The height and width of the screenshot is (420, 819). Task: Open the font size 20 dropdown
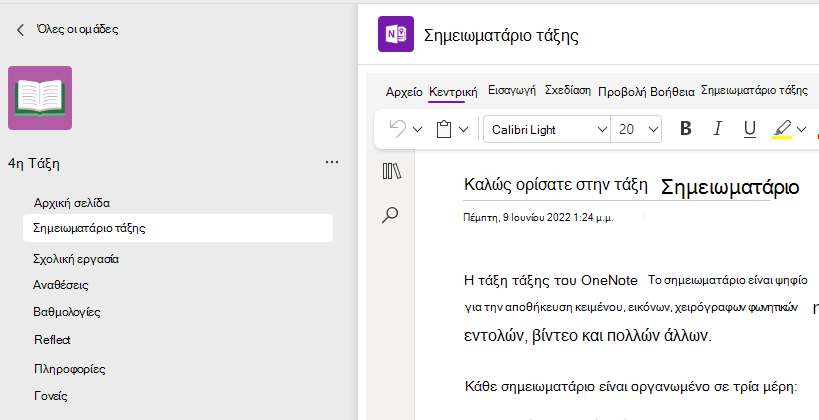click(636, 129)
